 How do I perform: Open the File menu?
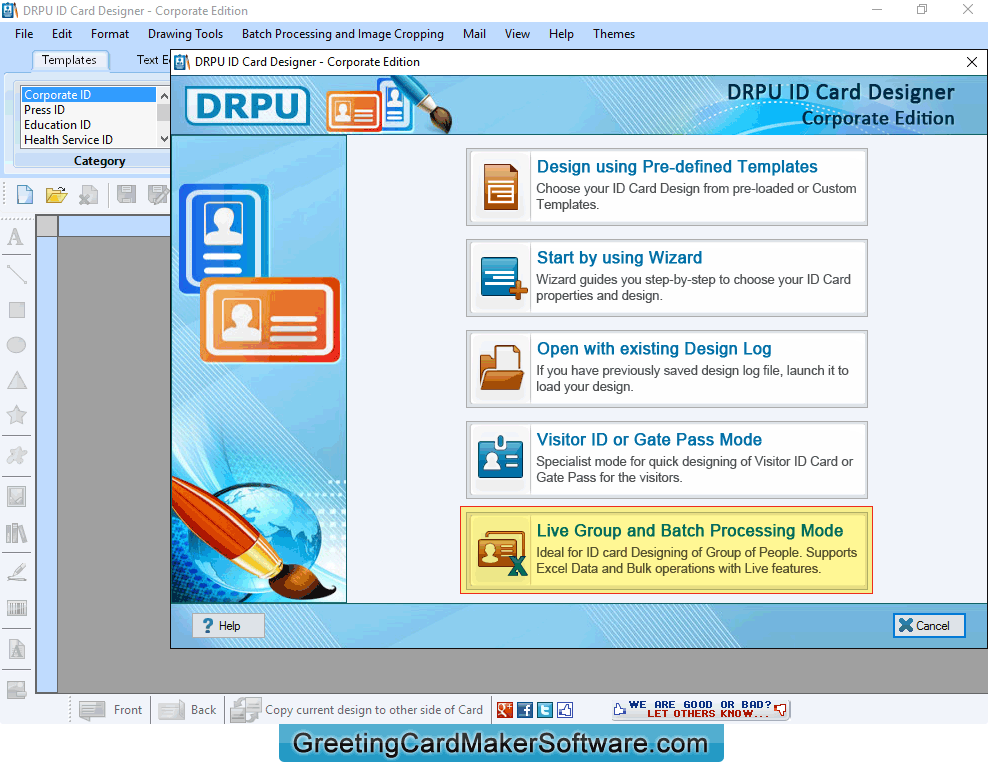pos(24,34)
